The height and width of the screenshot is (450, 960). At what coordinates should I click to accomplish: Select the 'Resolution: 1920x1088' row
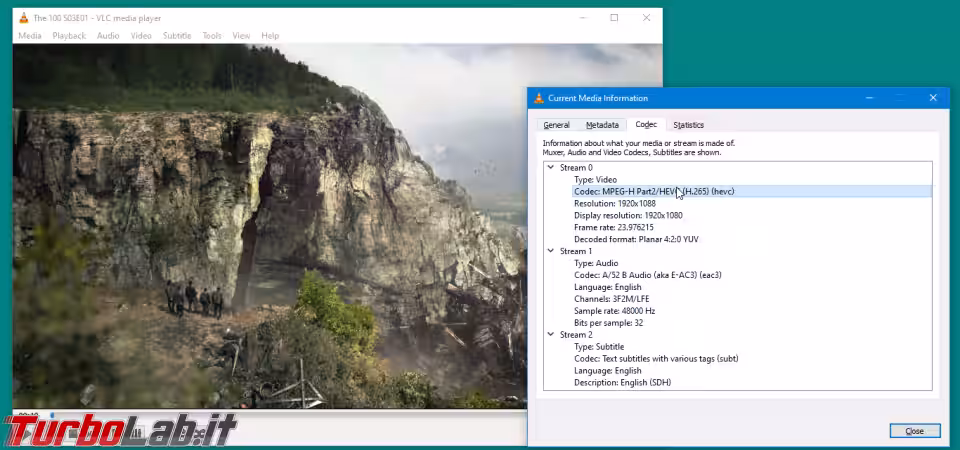752,203
